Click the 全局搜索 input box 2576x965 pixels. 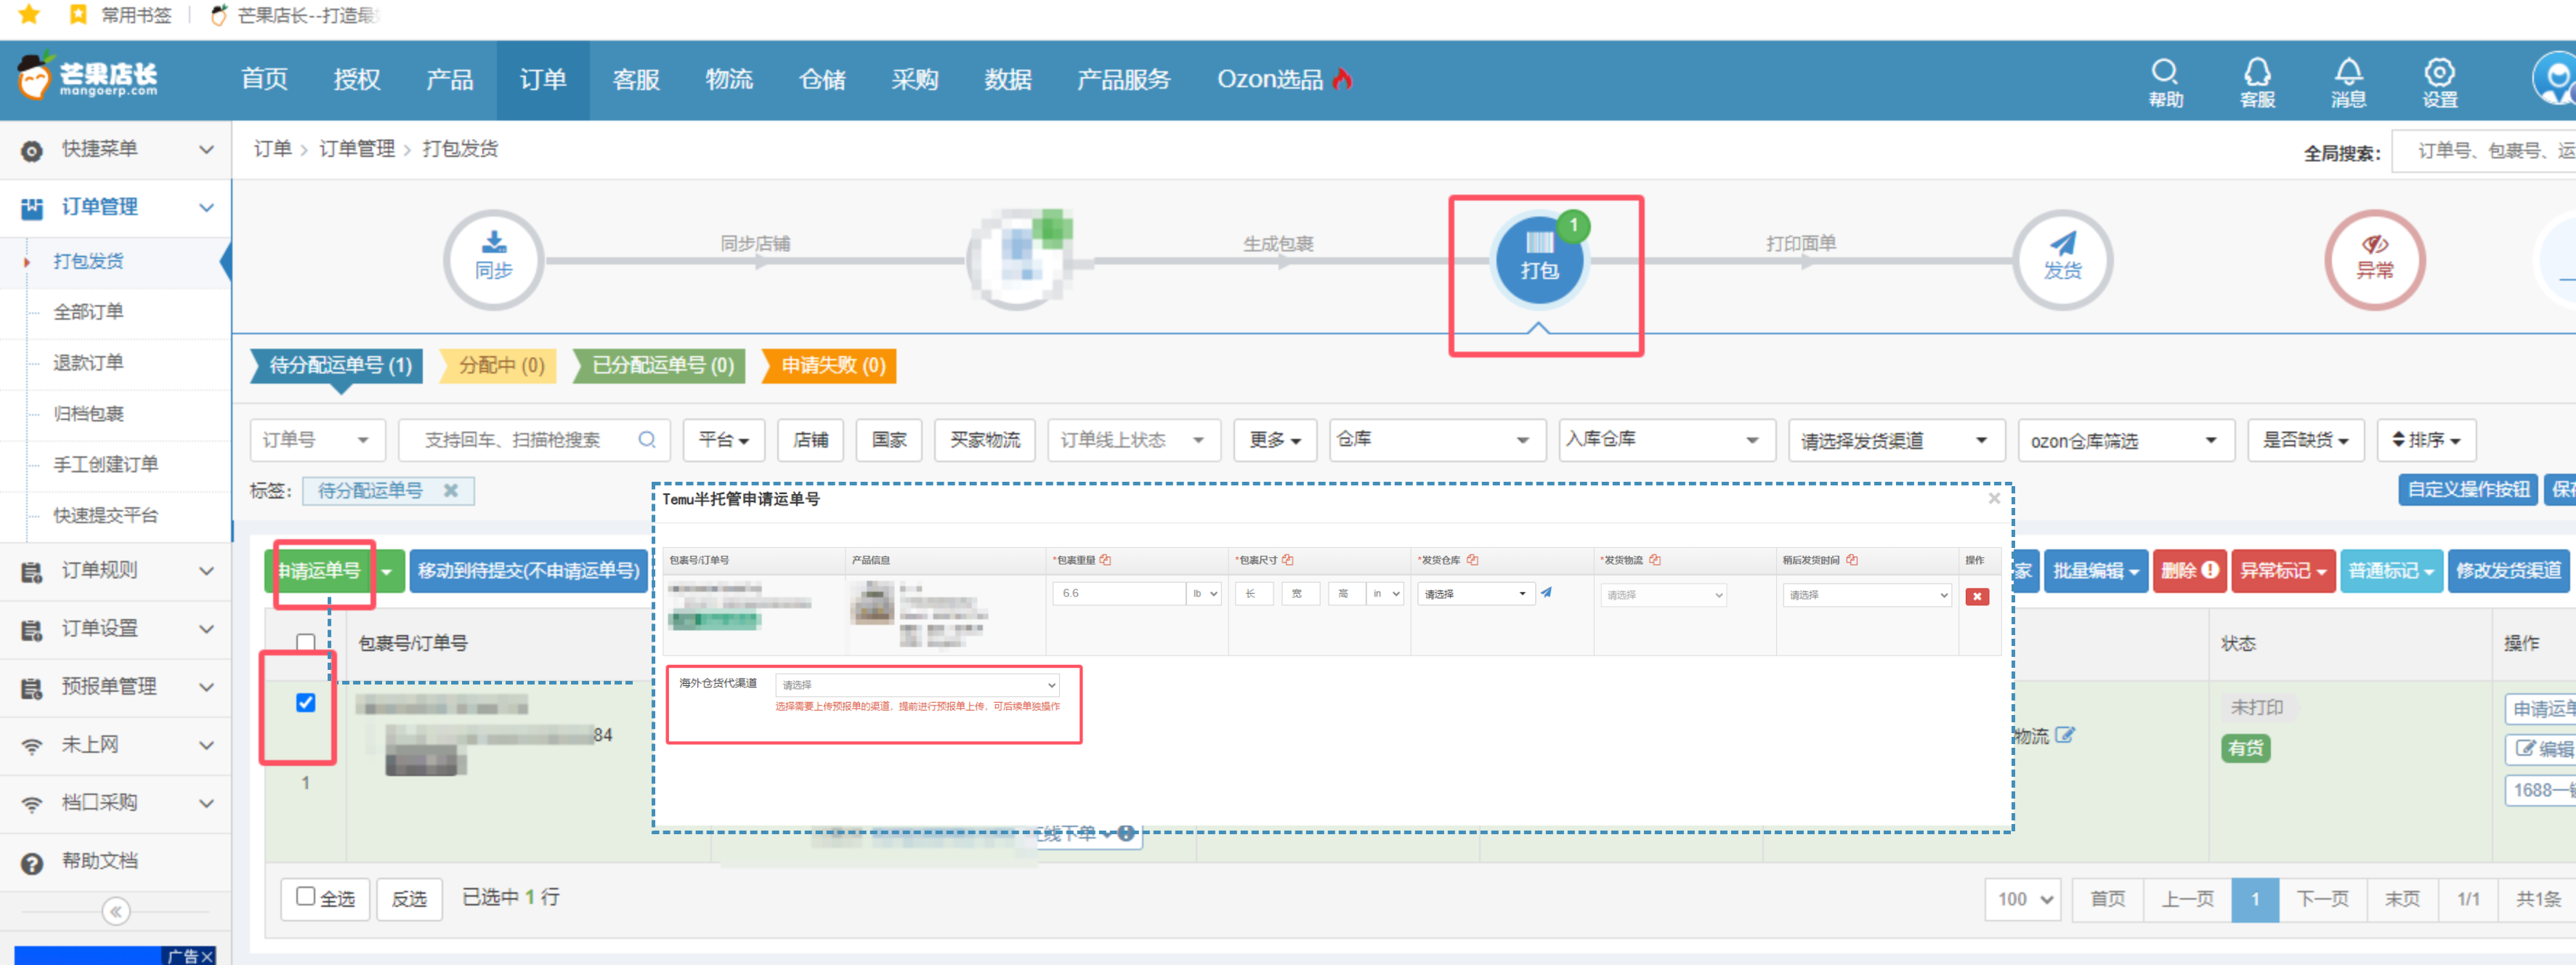[x=2483, y=151]
